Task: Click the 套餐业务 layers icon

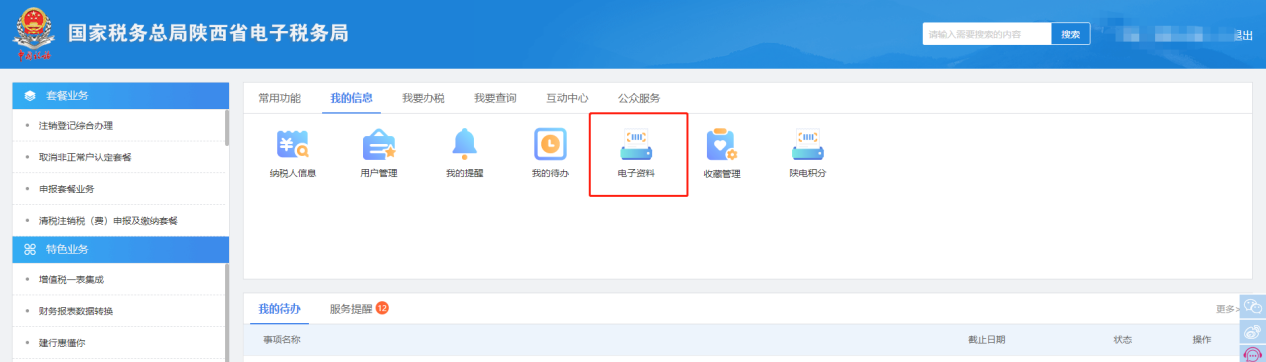Action: coord(30,96)
